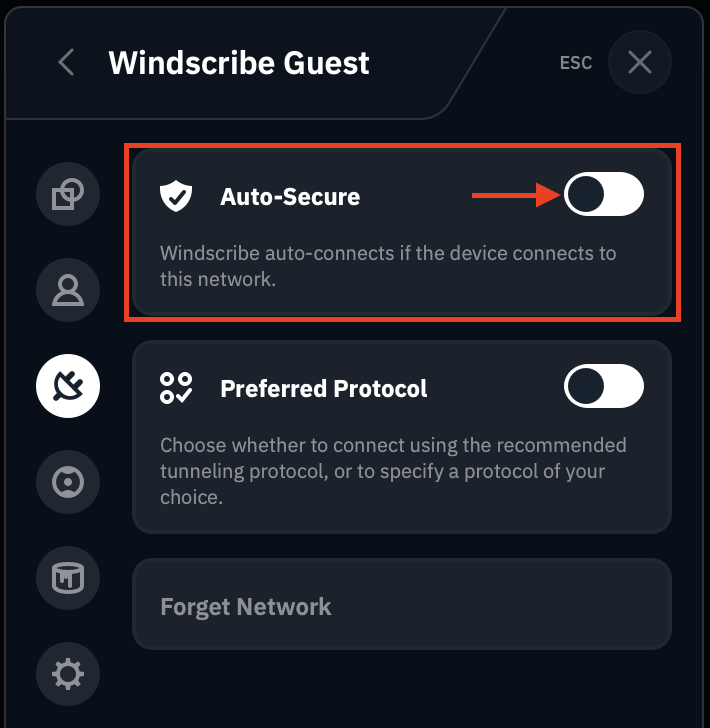The height and width of the screenshot is (728, 710).
Task: Open the R.O.B.E.R.T. sidebar icon
Action: point(68,483)
